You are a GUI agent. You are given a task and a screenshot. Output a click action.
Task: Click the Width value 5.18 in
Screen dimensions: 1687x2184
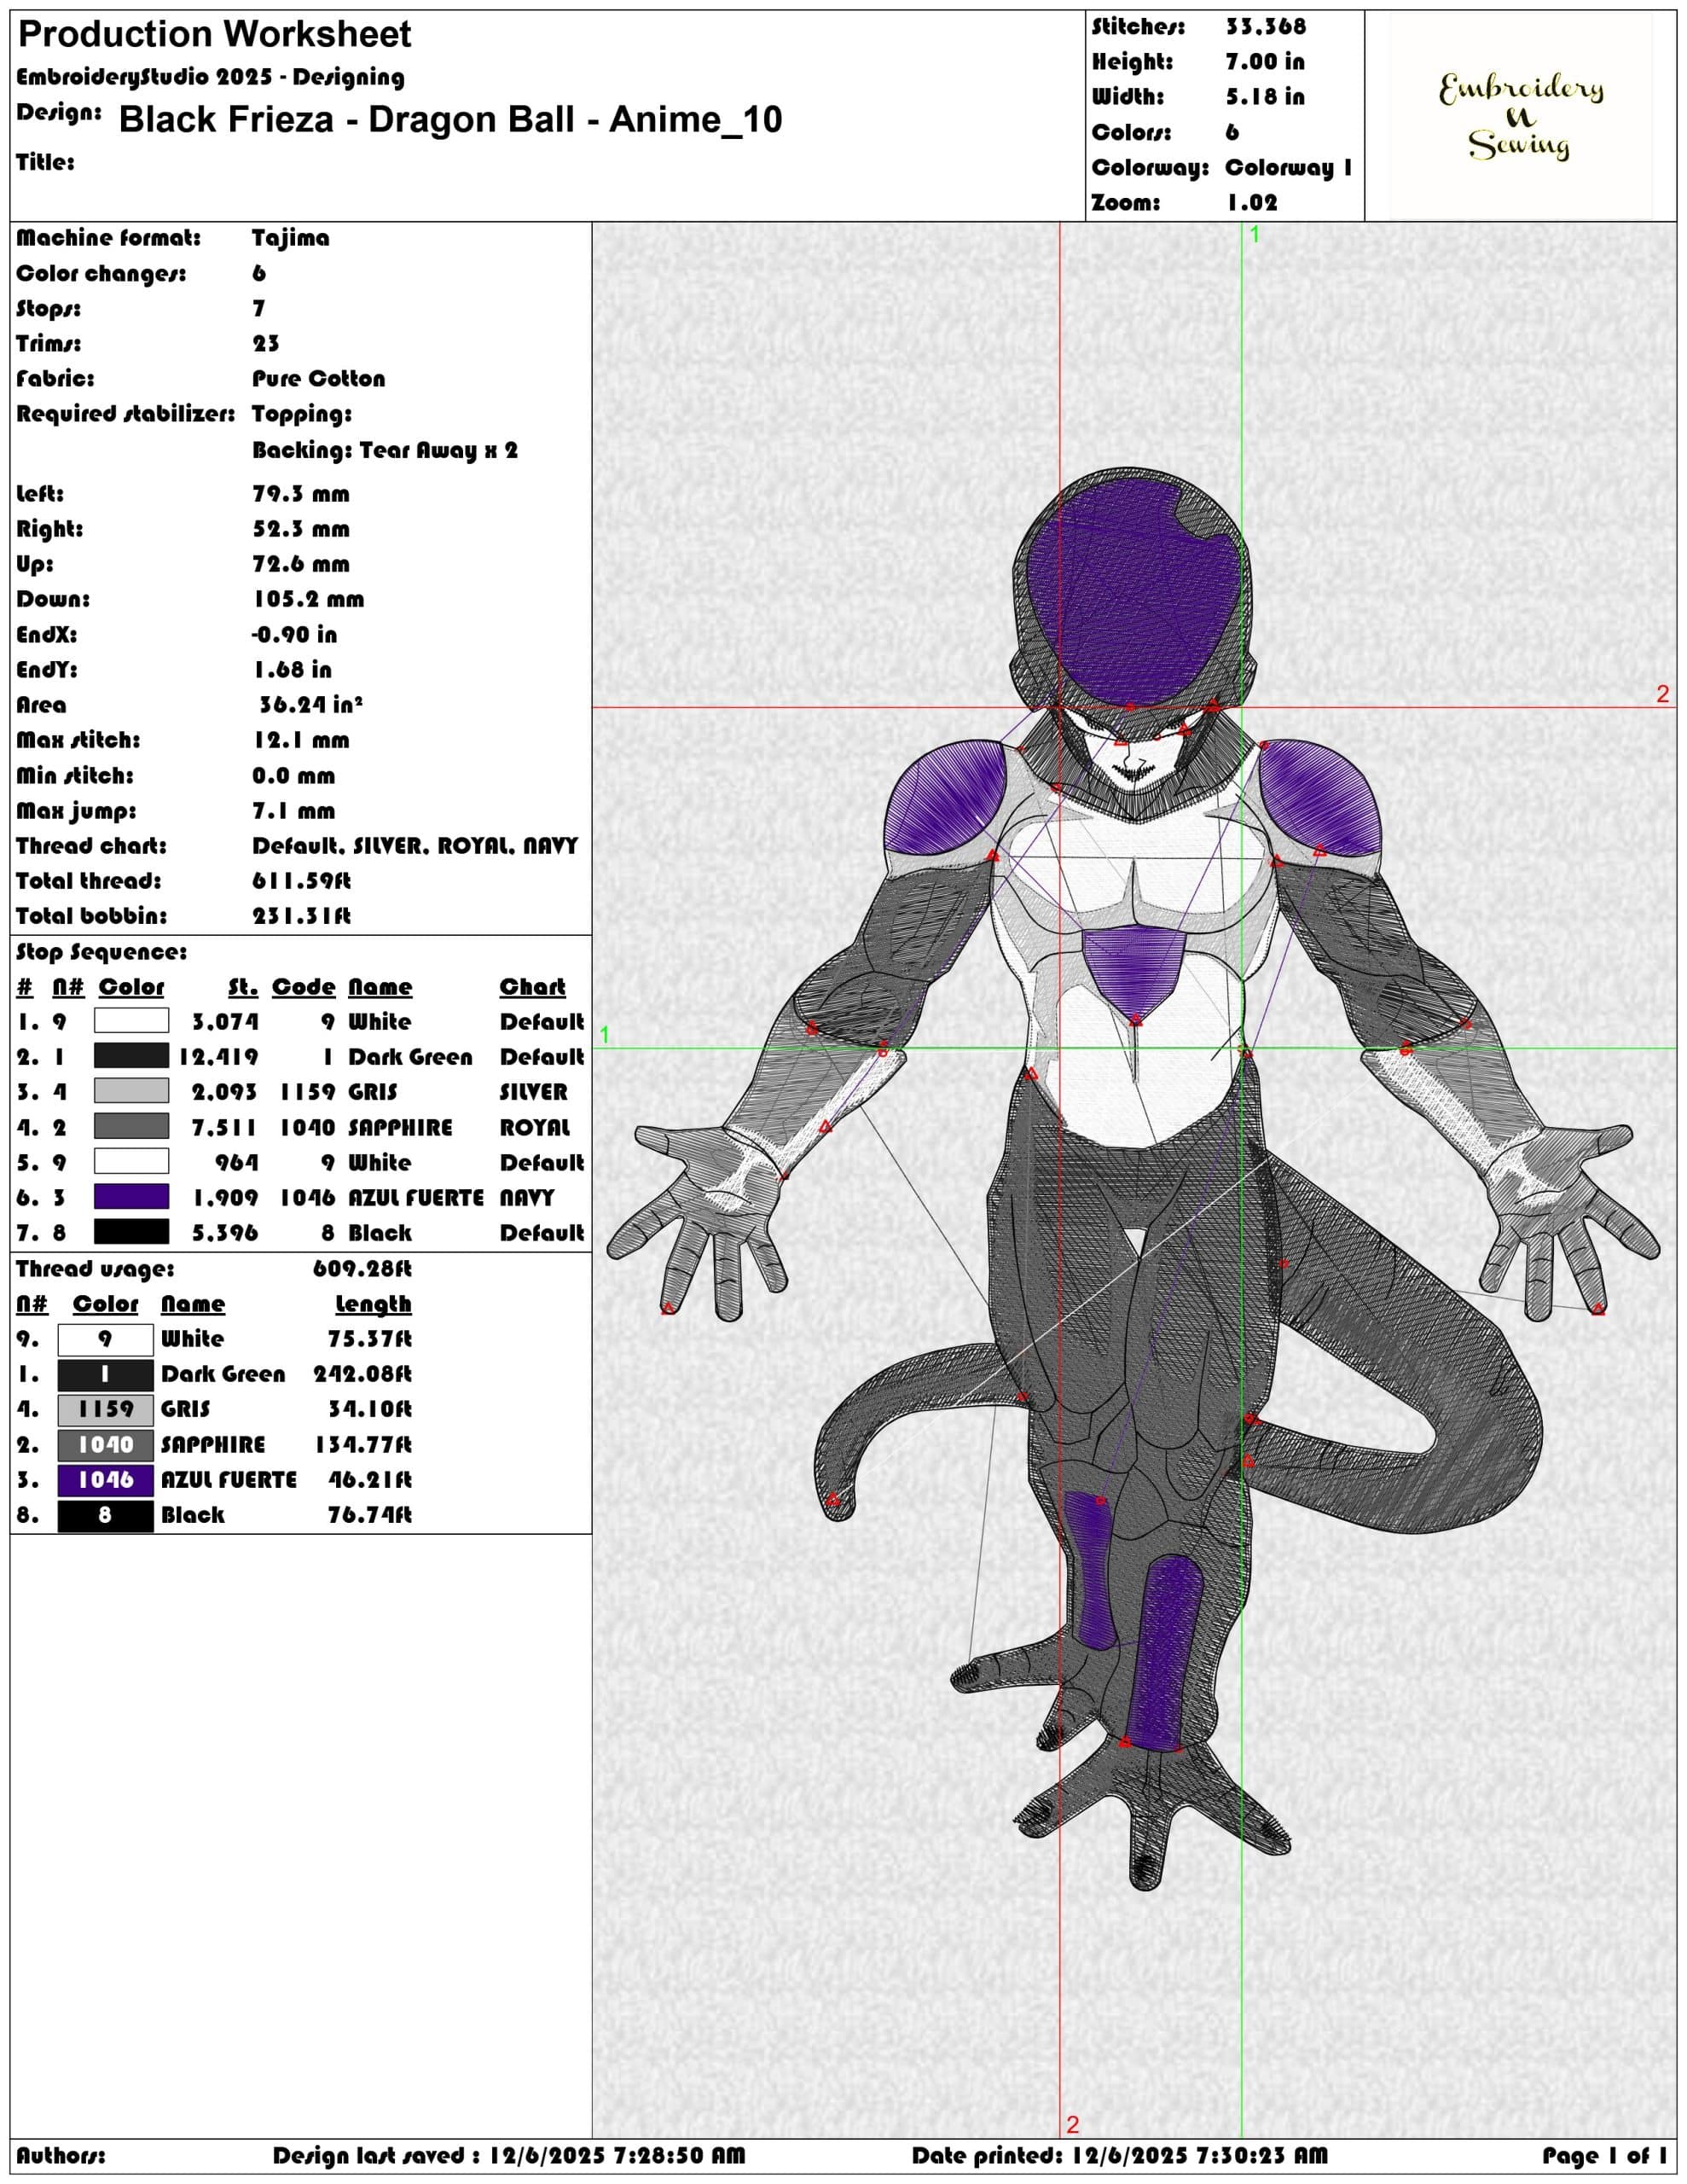1265,97
